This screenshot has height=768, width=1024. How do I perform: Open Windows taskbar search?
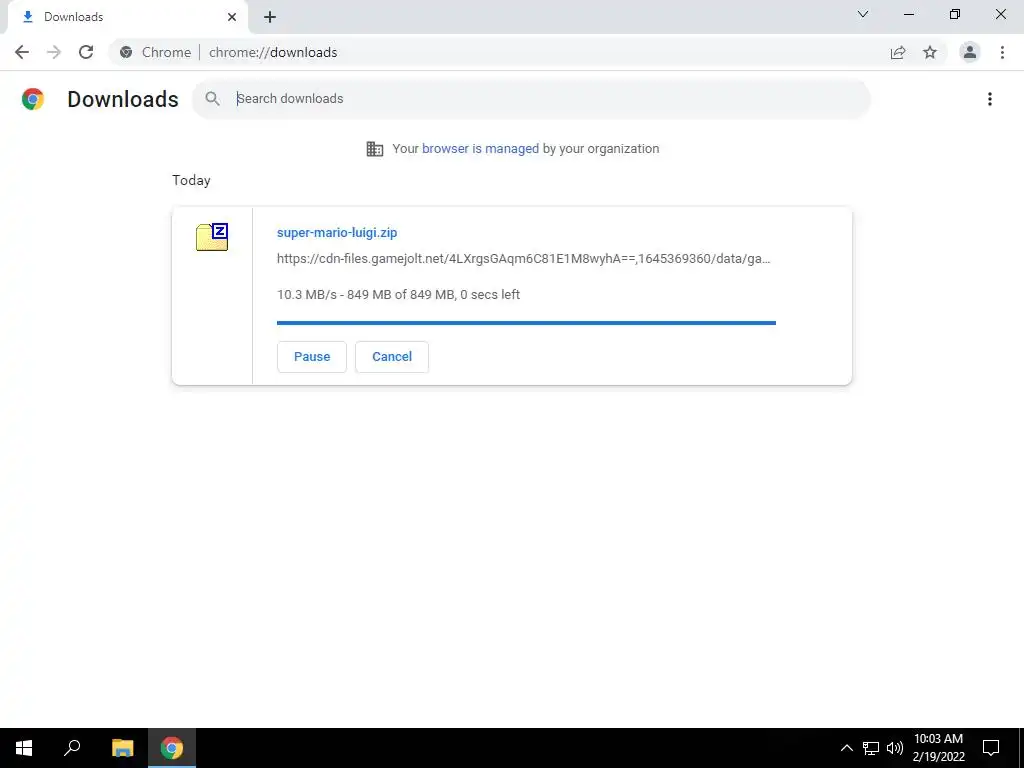72,748
